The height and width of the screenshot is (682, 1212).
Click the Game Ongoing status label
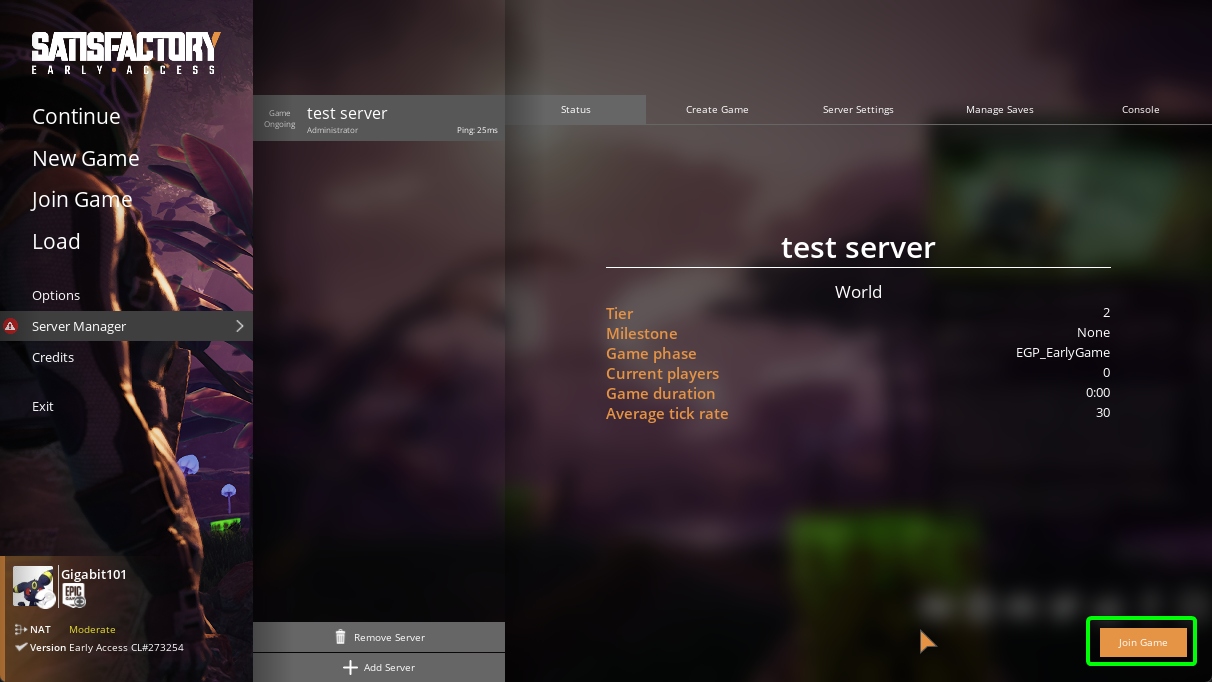point(280,118)
